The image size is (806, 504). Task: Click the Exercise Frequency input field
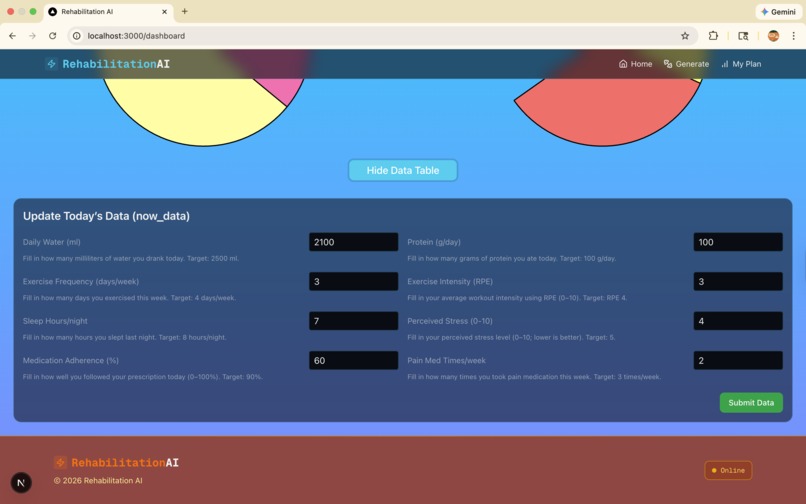pos(354,281)
